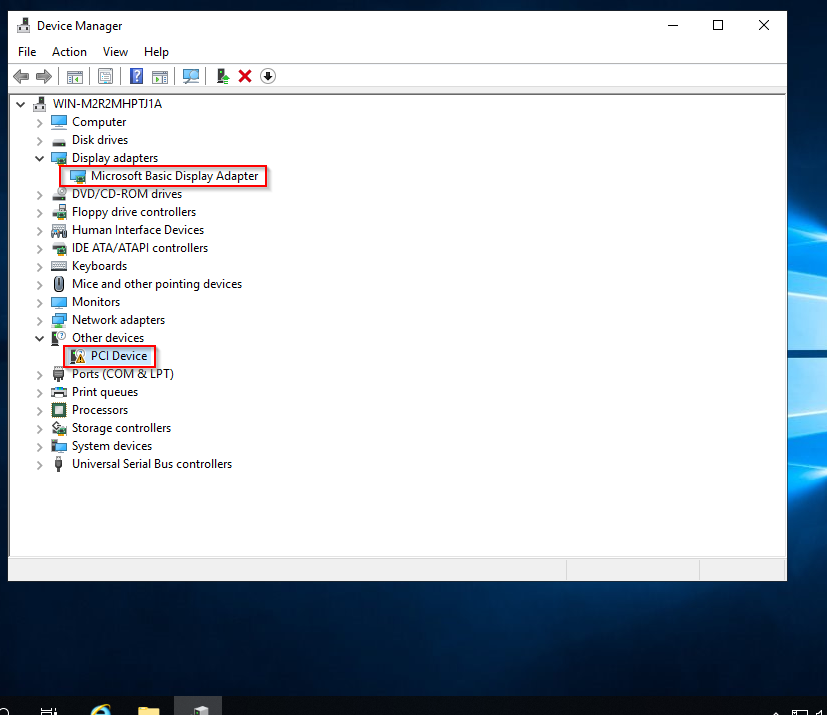Click the blue Help question mark icon

click(136, 76)
